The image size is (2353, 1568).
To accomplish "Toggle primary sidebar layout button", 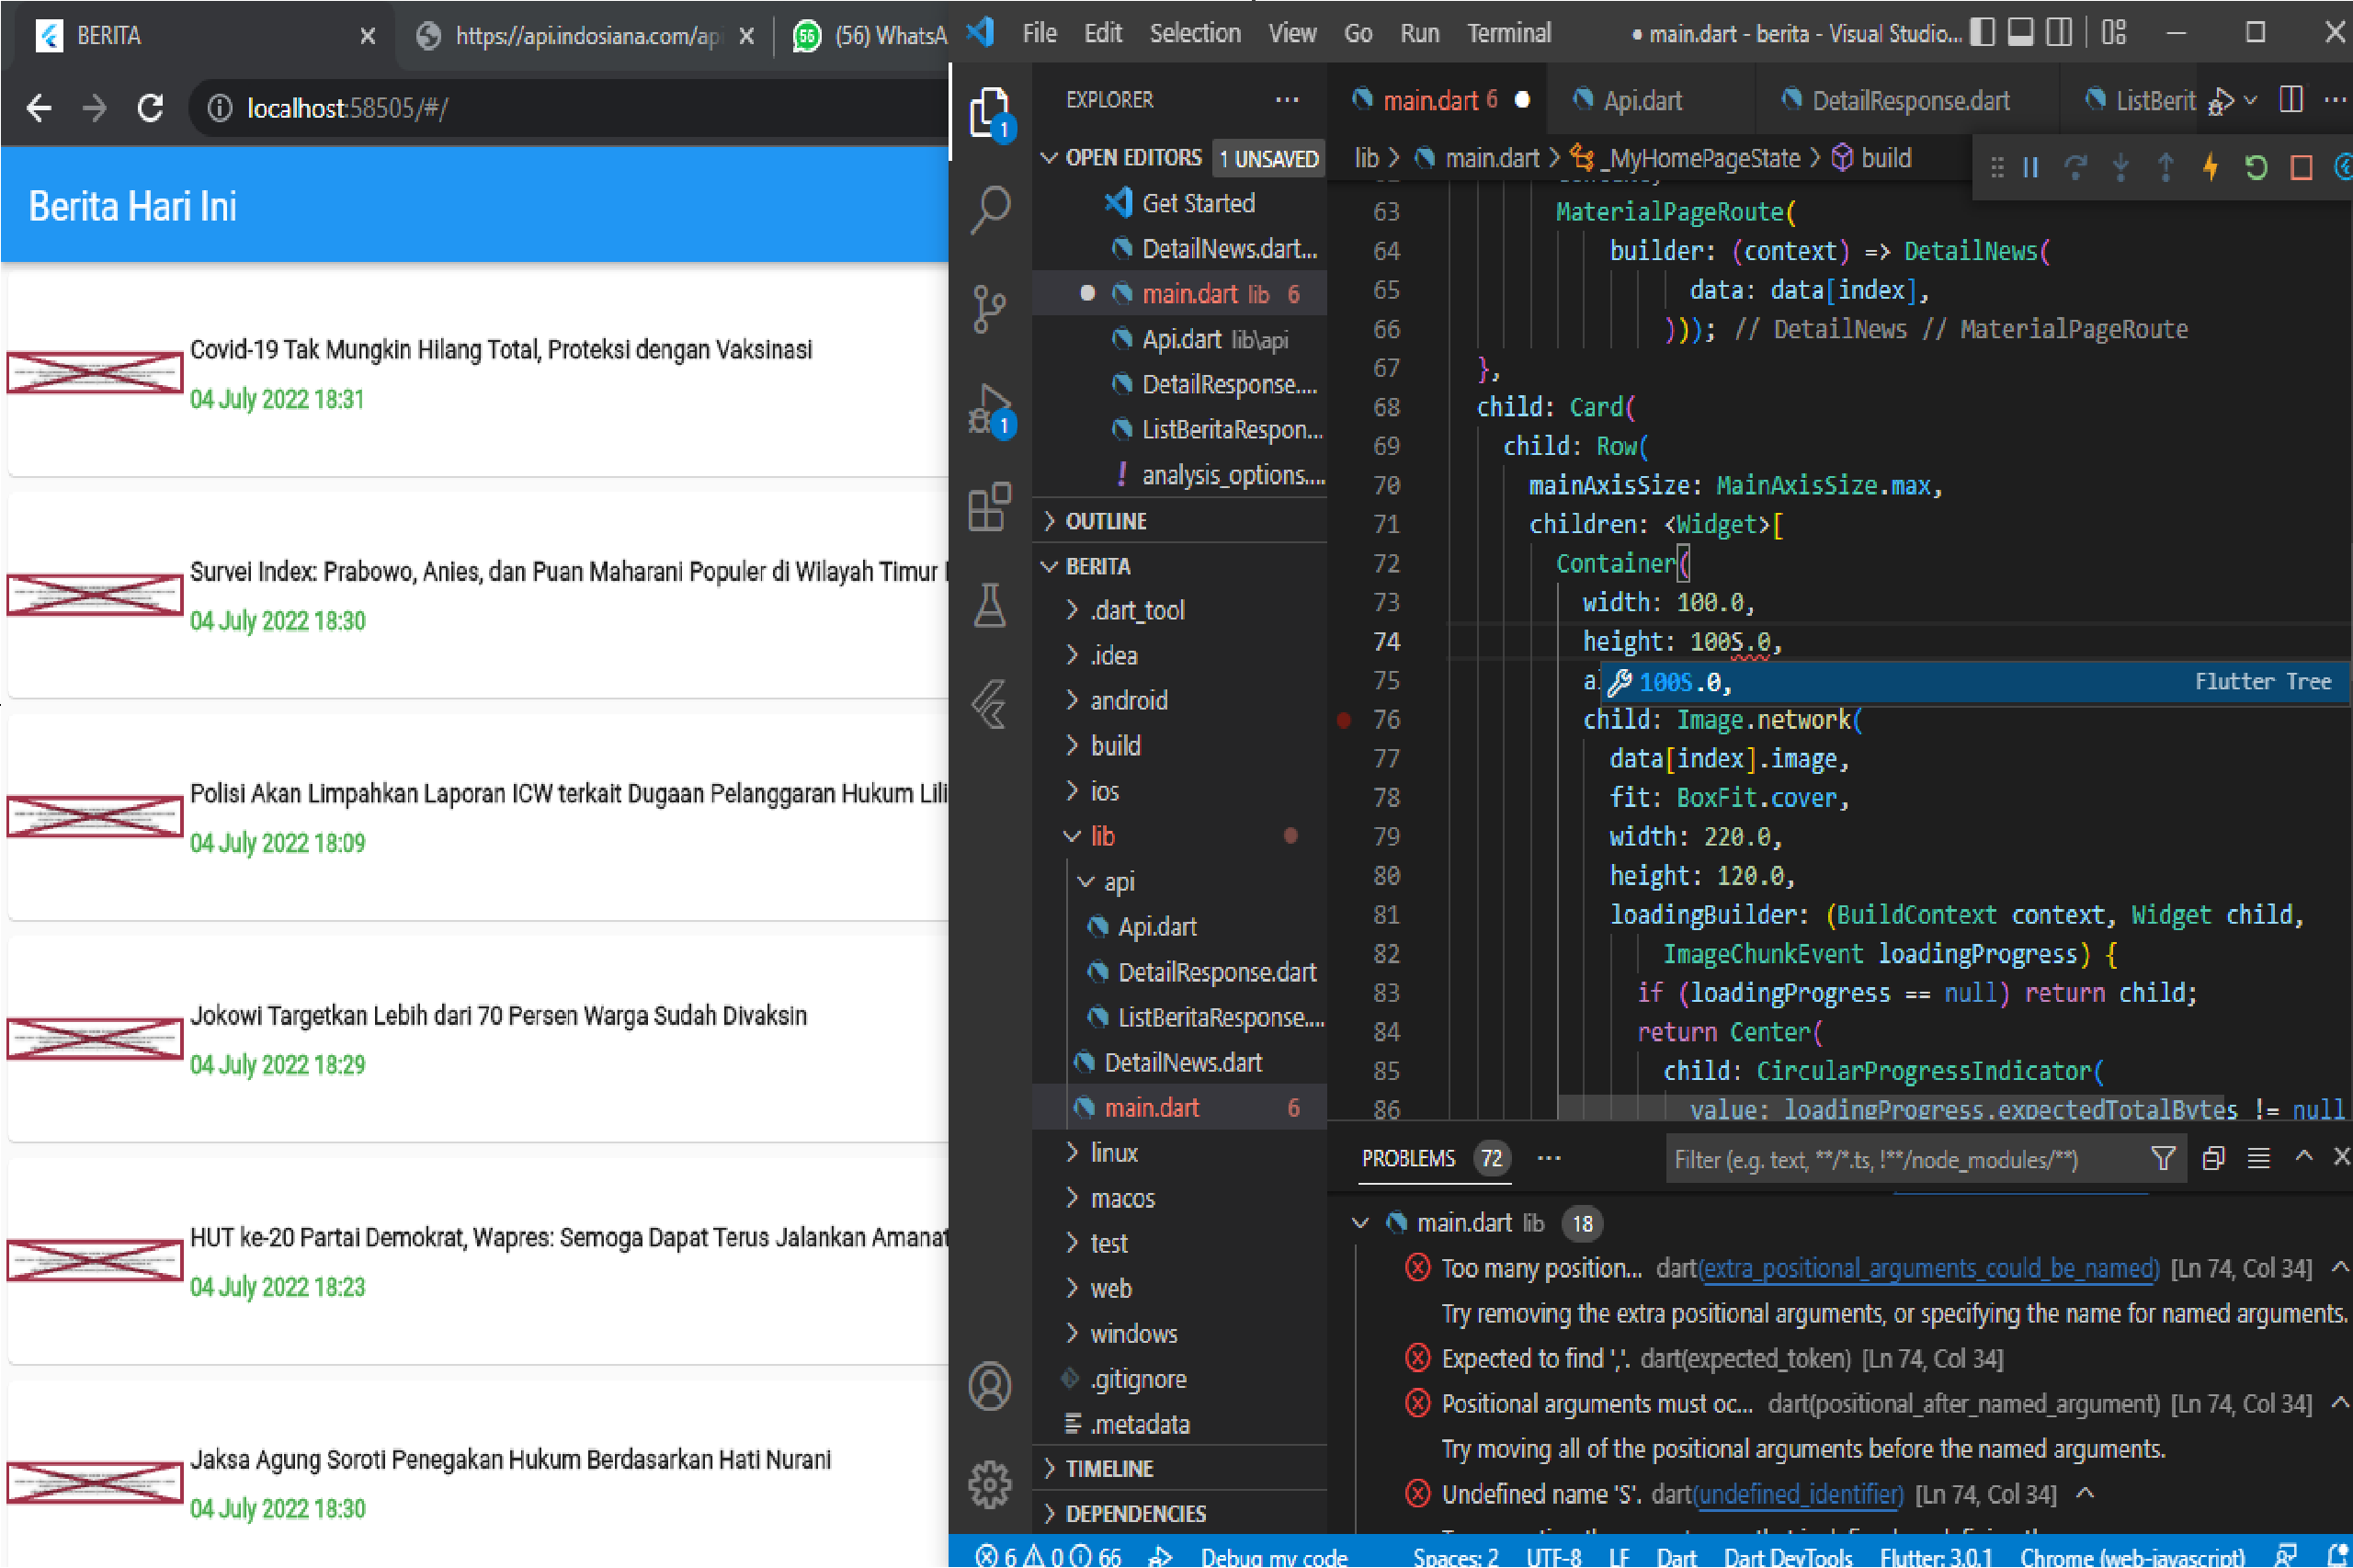I will (1981, 33).
